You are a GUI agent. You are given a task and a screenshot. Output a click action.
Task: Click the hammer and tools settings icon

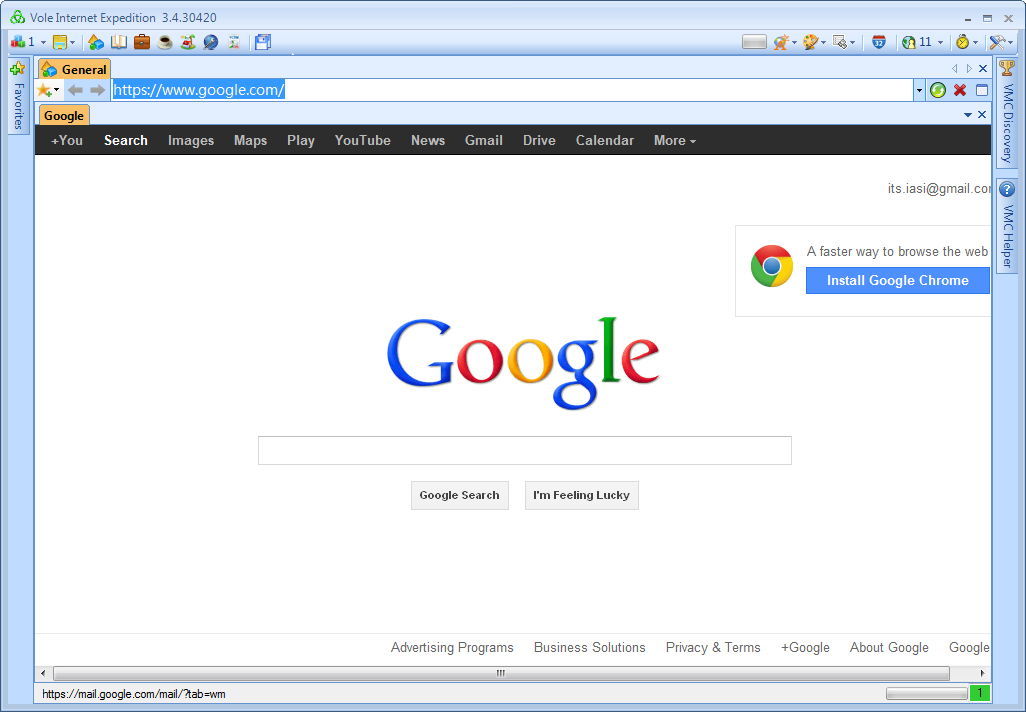(997, 42)
